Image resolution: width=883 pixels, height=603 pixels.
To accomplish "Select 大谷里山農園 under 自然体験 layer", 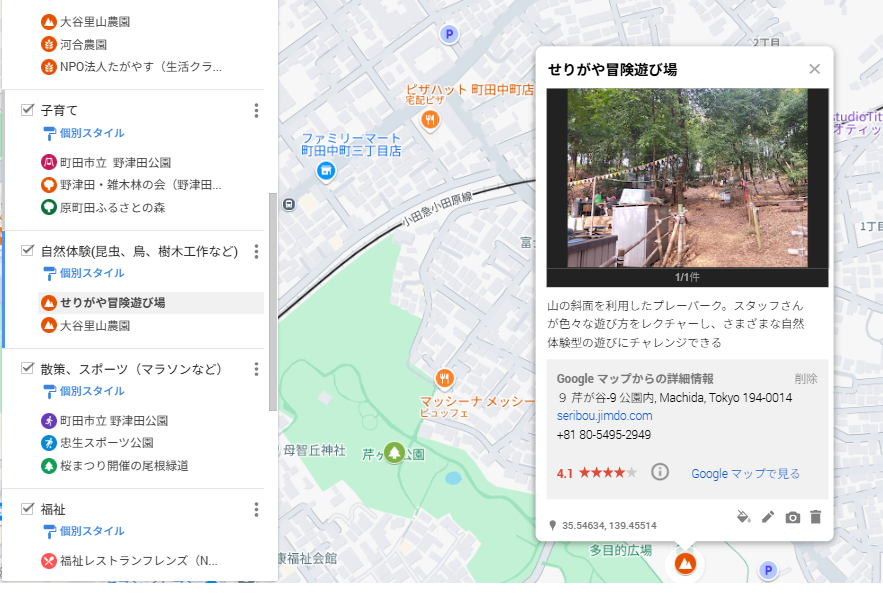I will pos(95,326).
